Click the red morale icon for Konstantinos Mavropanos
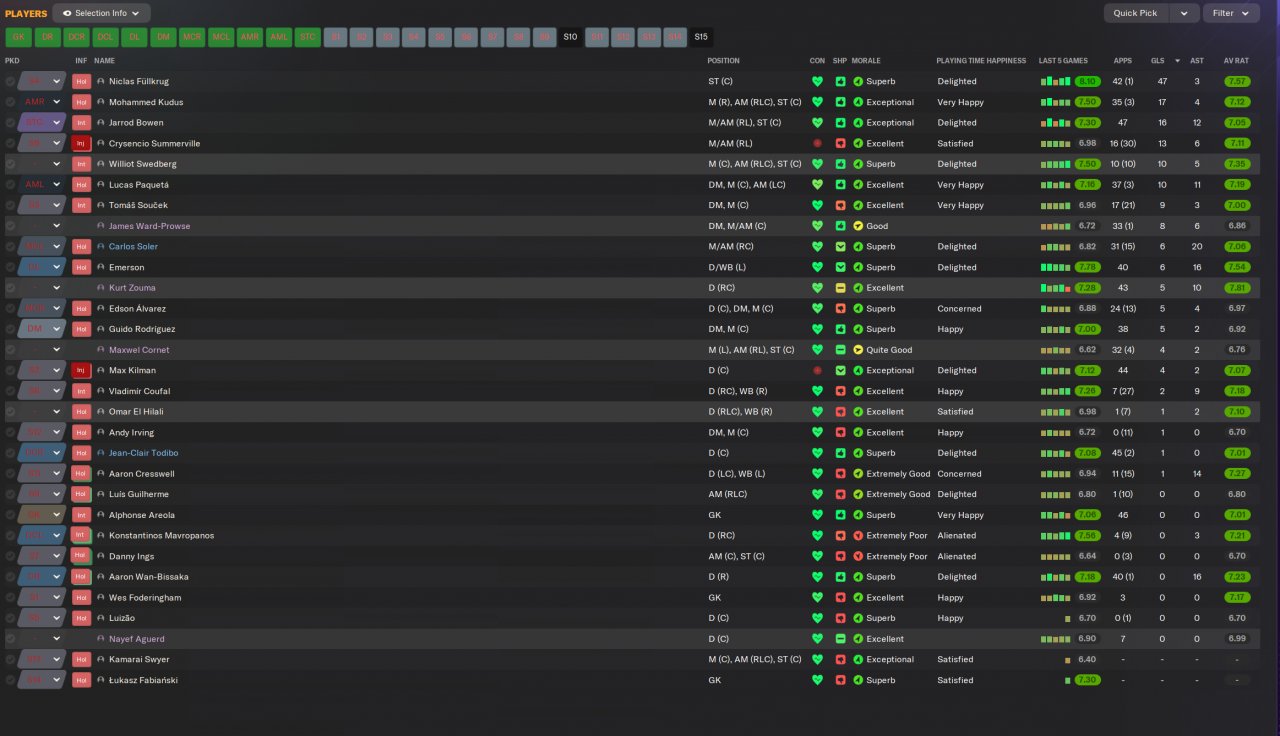The width and height of the screenshot is (1280, 736). [858, 535]
